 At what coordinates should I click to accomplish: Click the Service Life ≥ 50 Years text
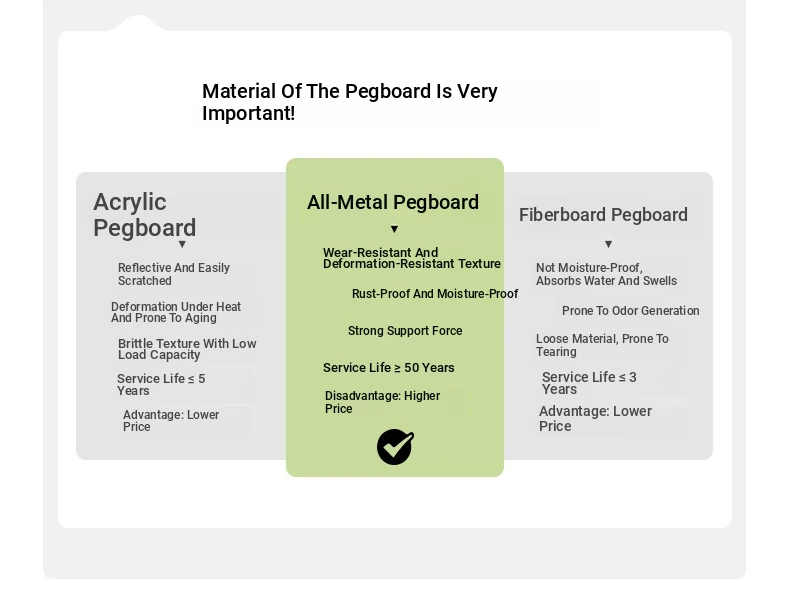click(388, 368)
